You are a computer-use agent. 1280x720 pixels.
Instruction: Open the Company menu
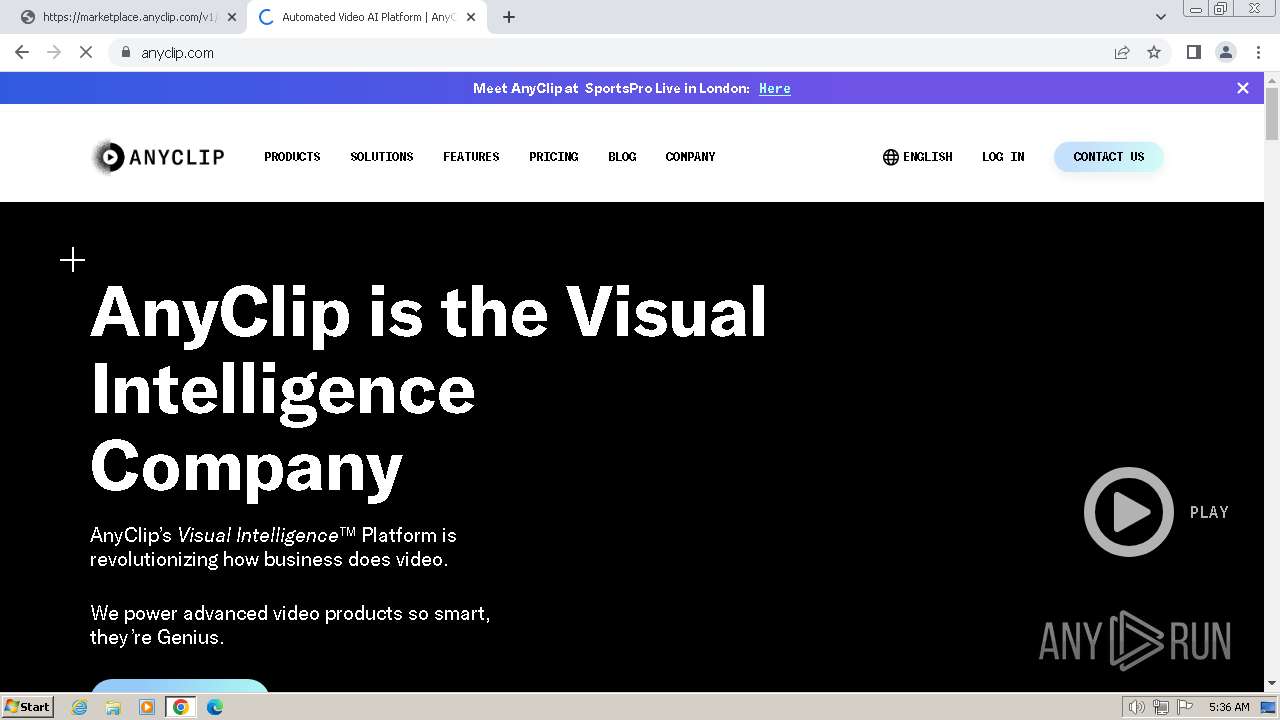coord(690,157)
